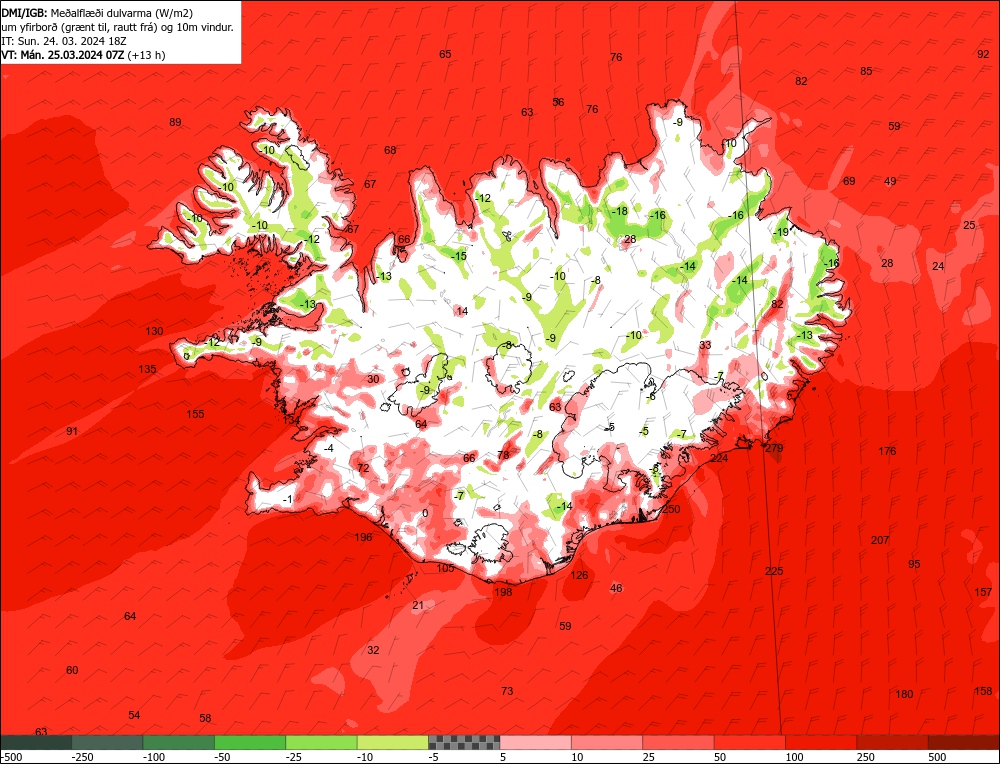
Task: Click the ocean value '68' in the north
Action: click(x=390, y=150)
